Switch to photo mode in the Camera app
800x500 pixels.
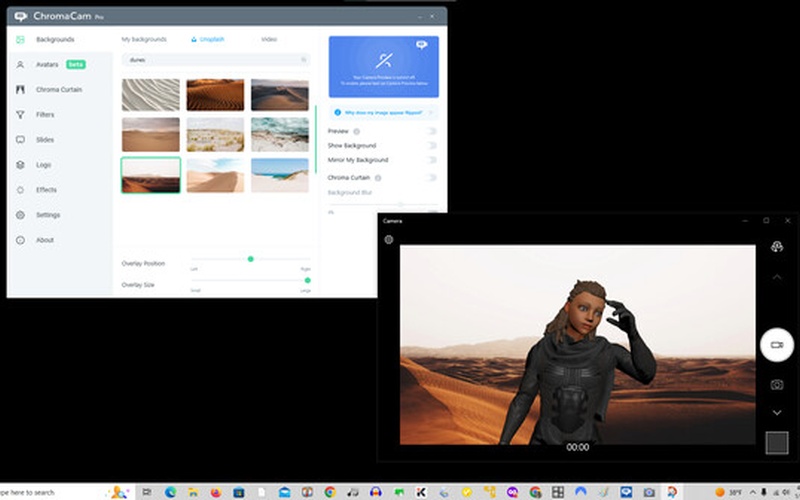(777, 384)
